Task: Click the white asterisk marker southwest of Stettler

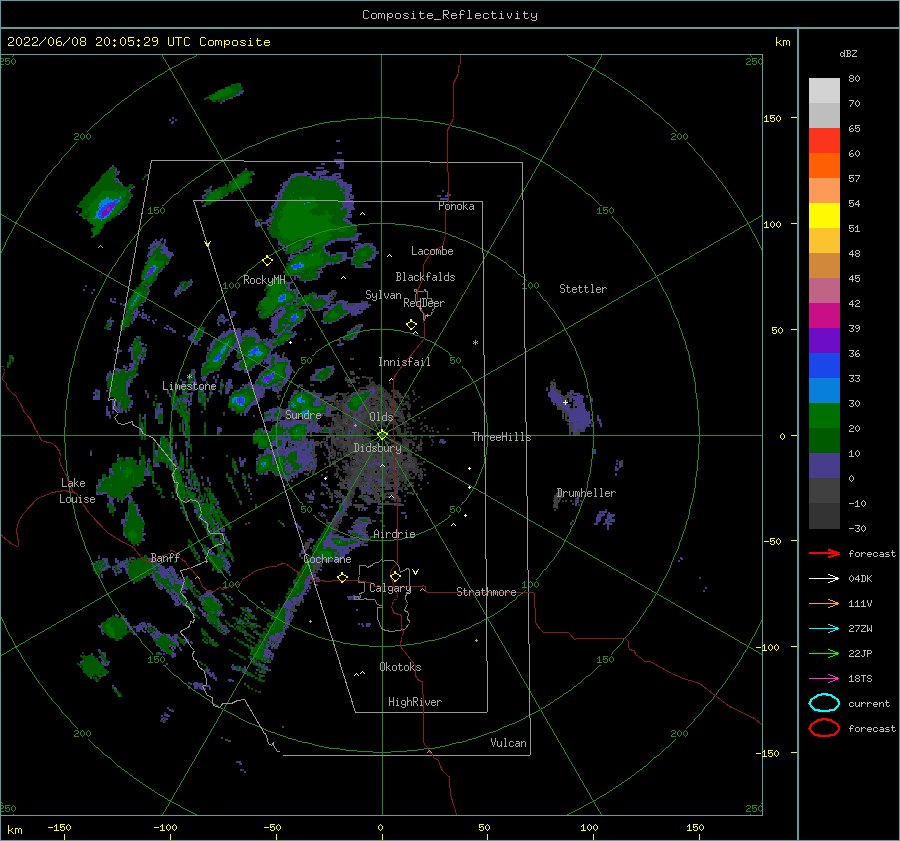Action: [475, 343]
